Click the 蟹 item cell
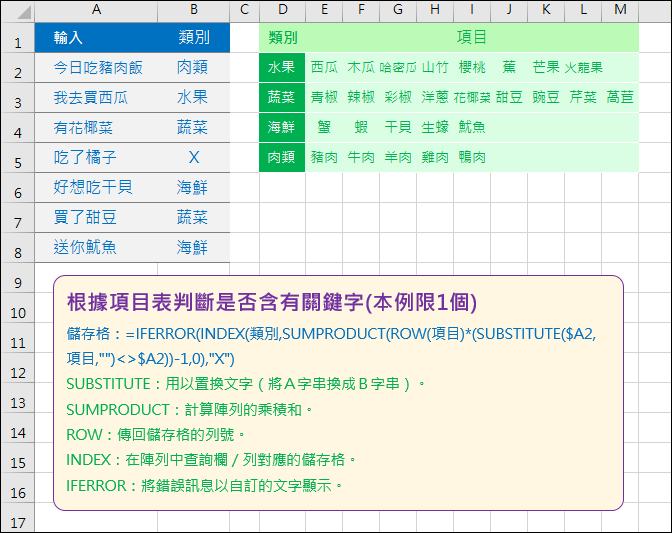672x533 pixels. (324, 128)
